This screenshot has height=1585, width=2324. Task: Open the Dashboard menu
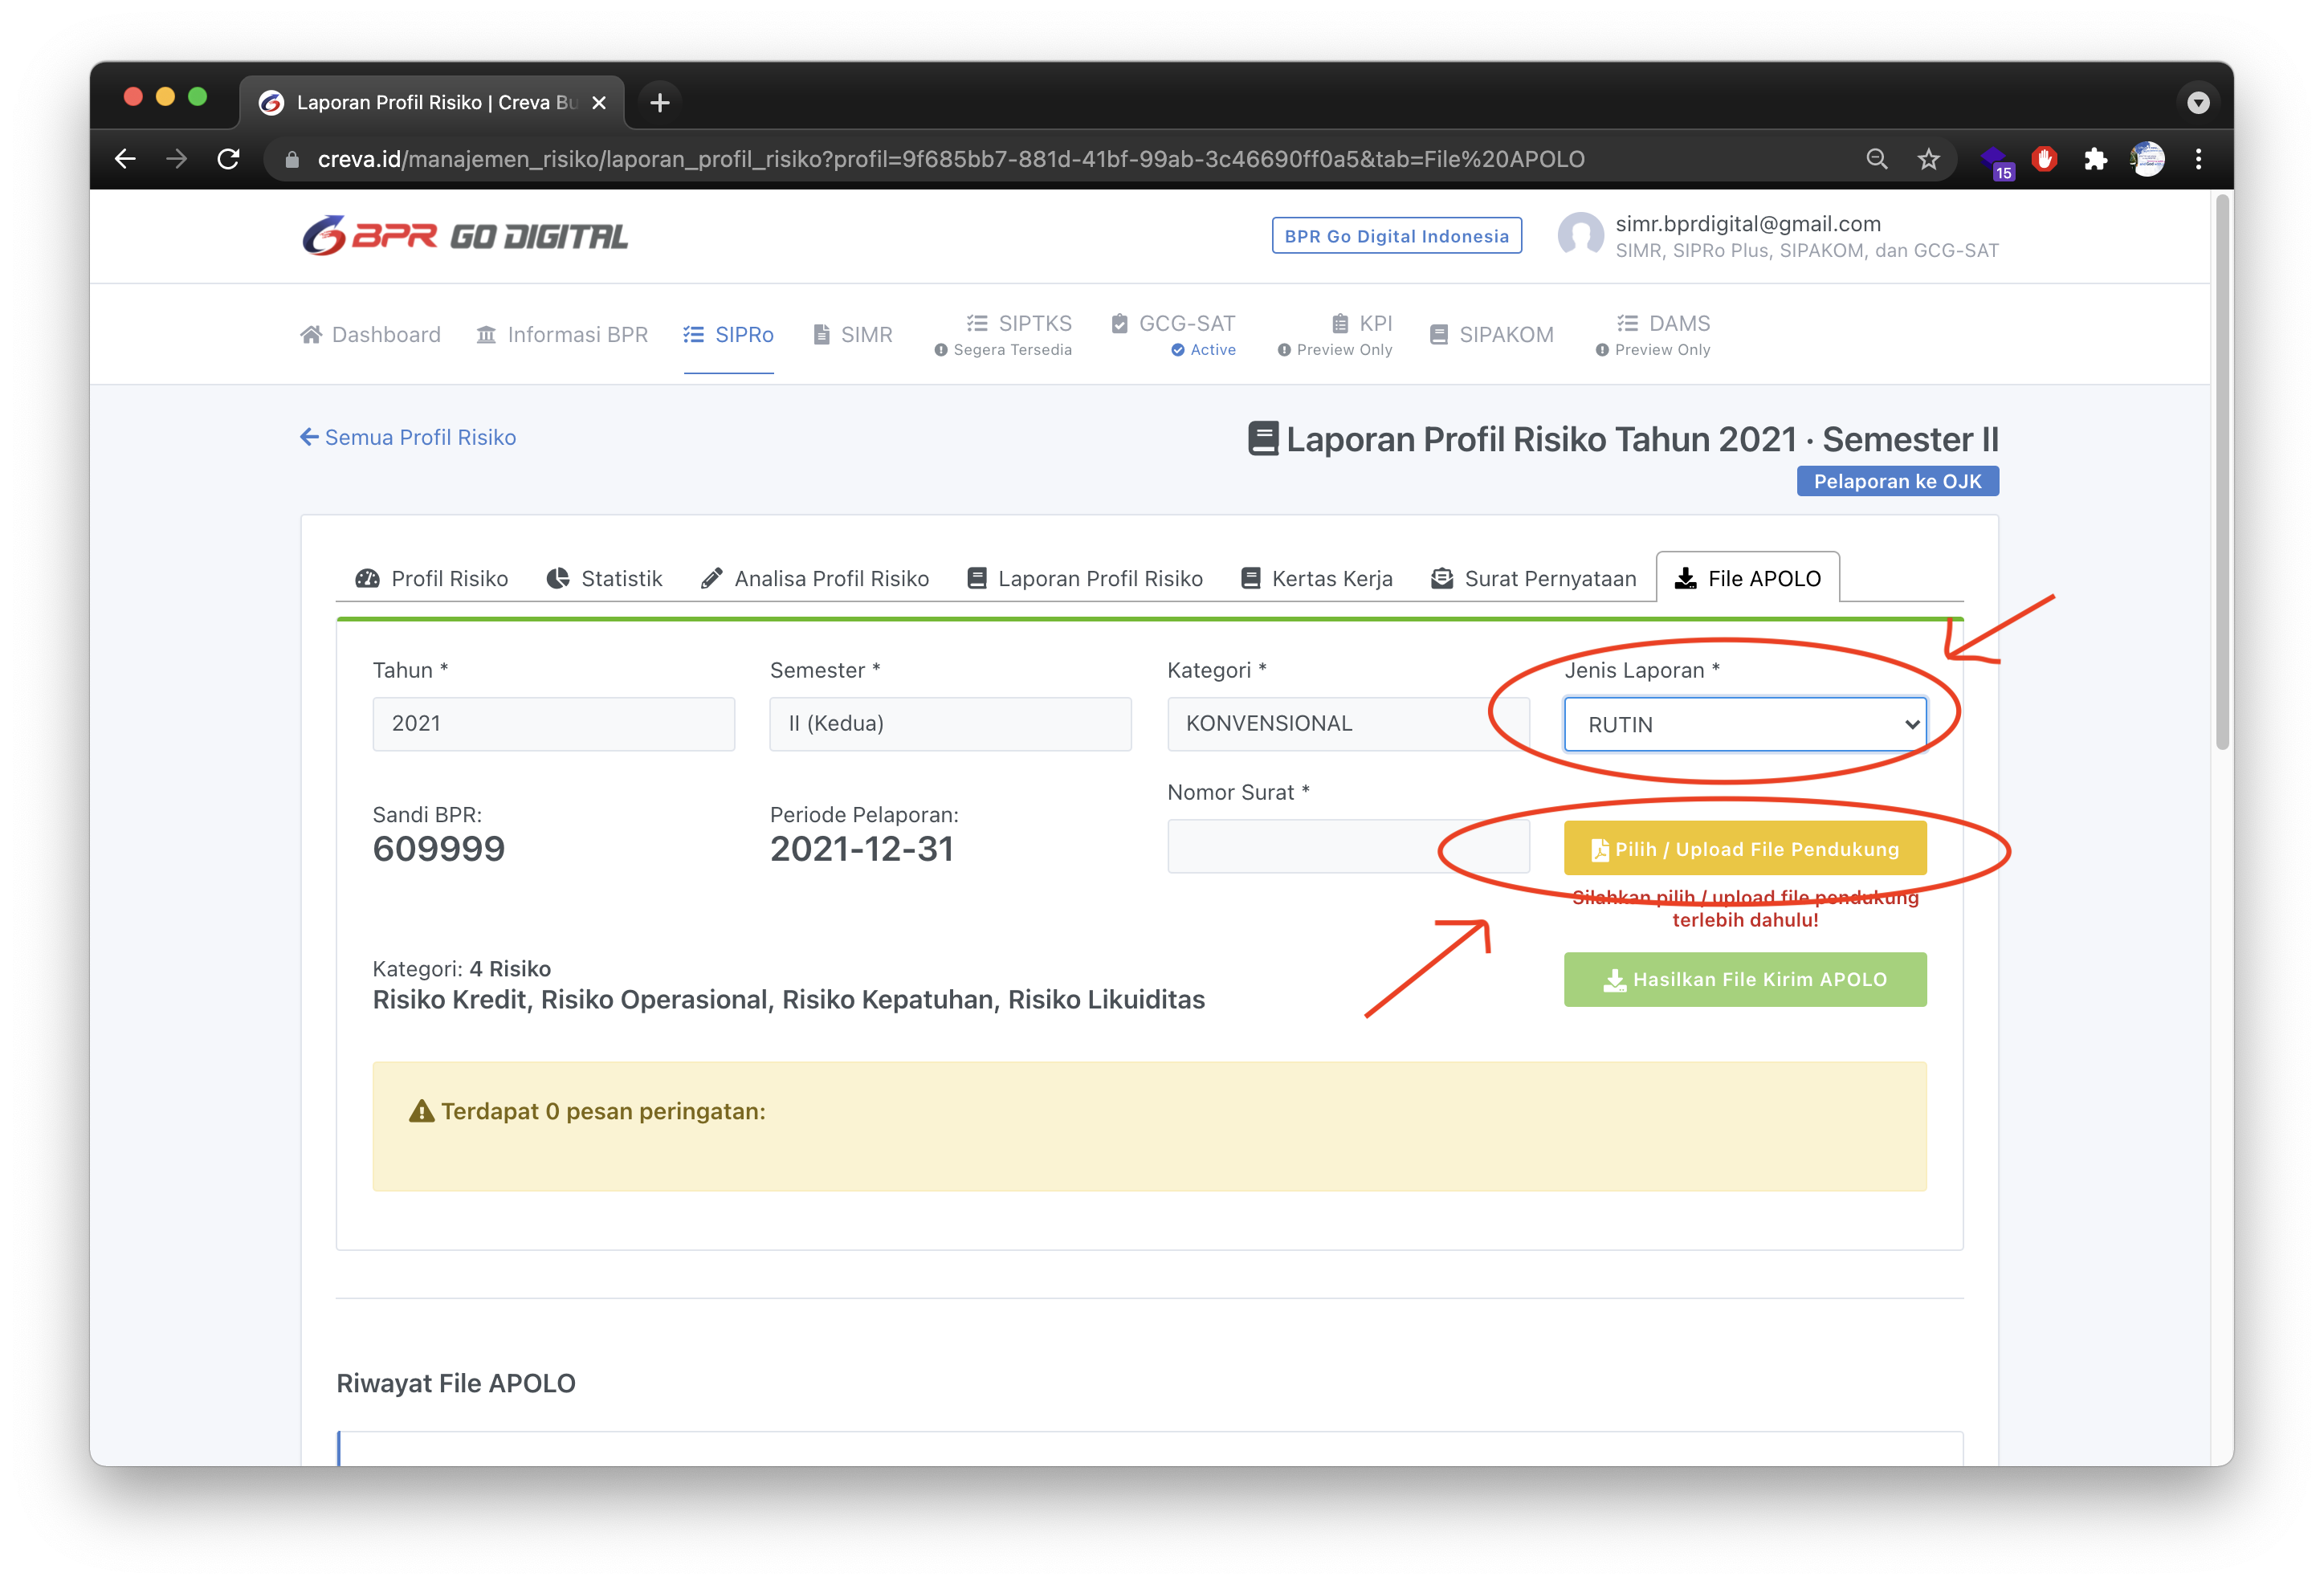click(x=370, y=335)
